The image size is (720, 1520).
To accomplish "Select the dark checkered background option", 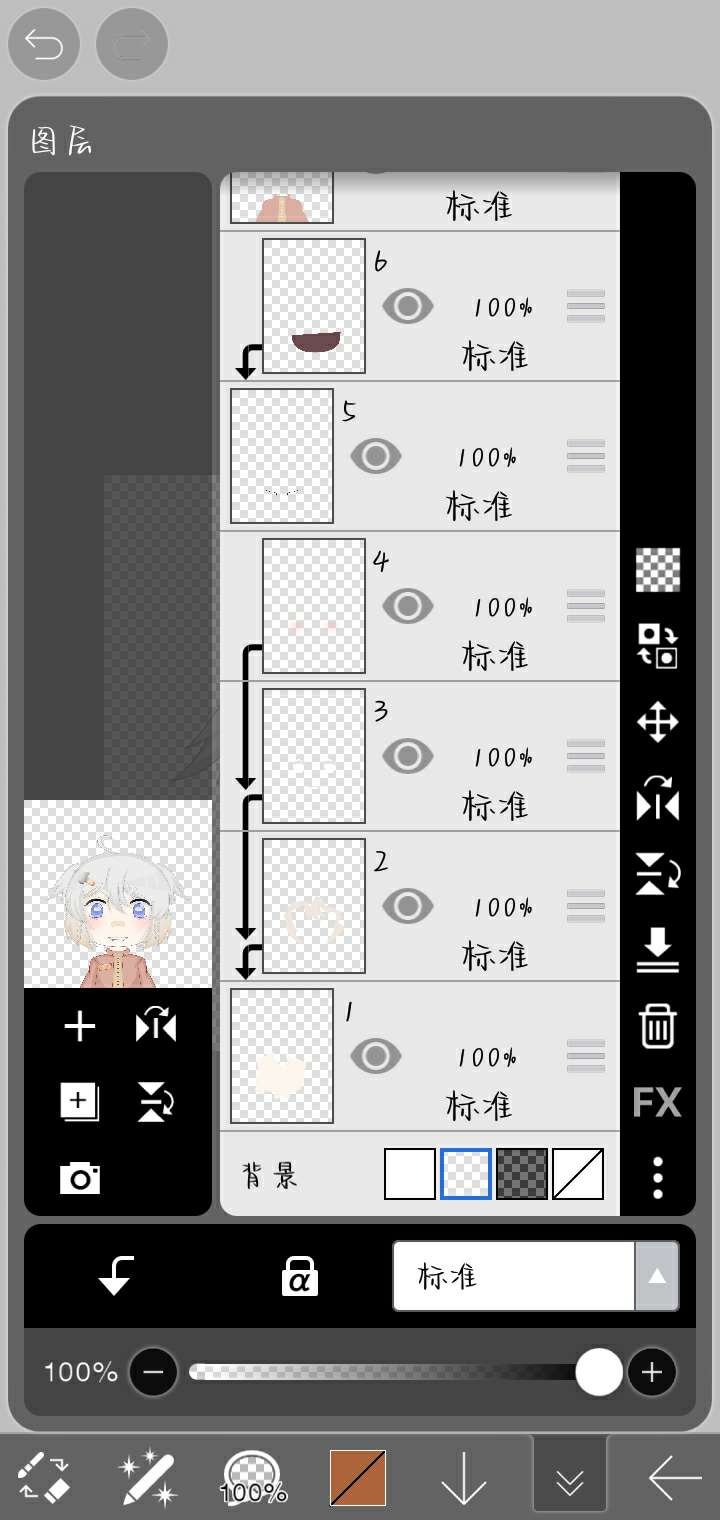I will 522,1174.
